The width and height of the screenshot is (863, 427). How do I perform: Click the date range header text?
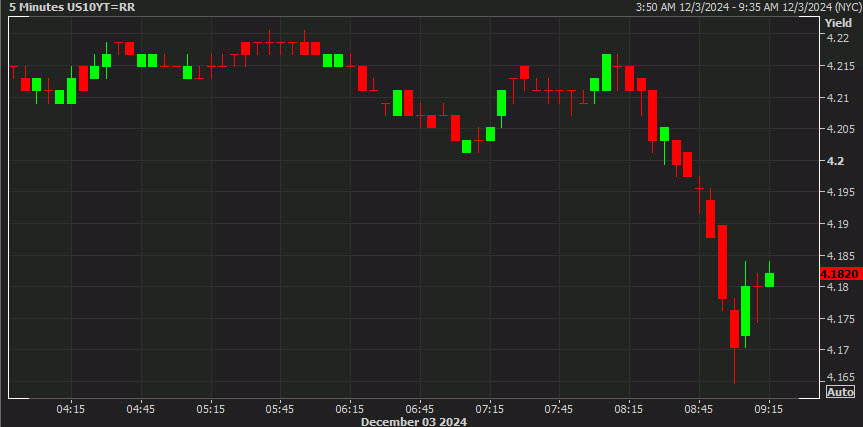(x=749, y=8)
